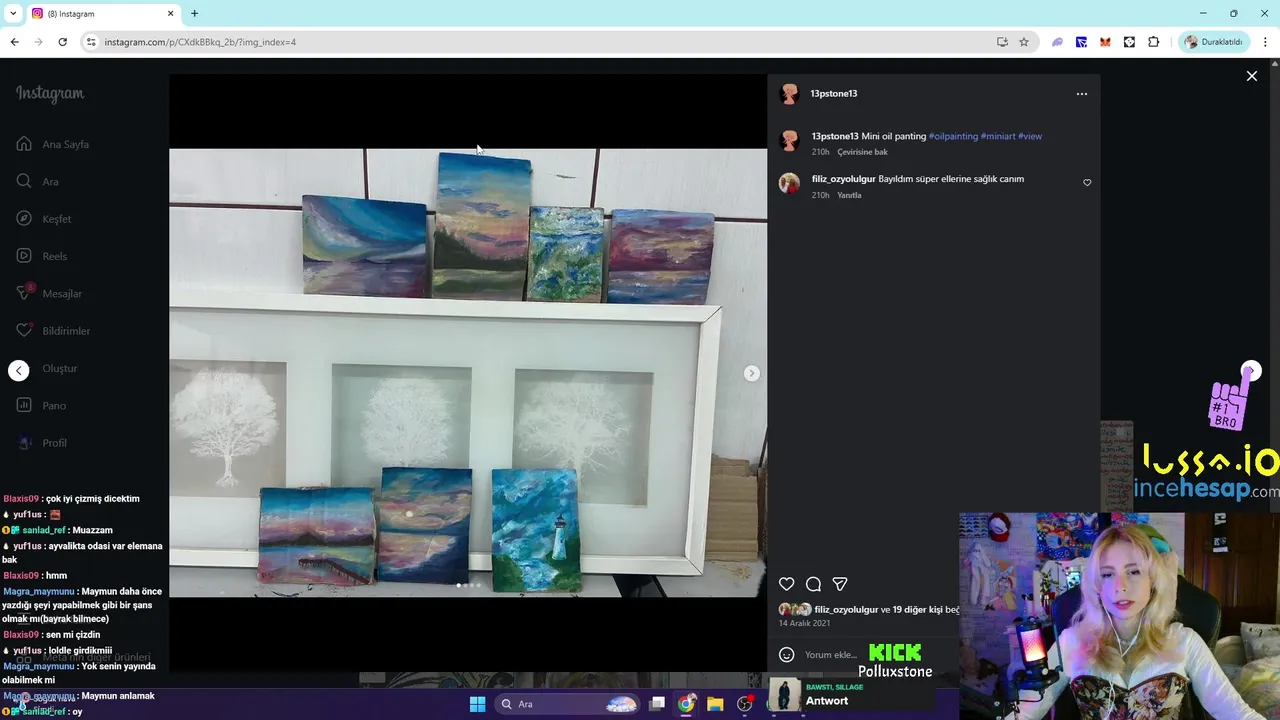Open the Extensions puzzle-piece menu
The width and height of the screenshot is (1280, 720).
[x=1153, y=42]
